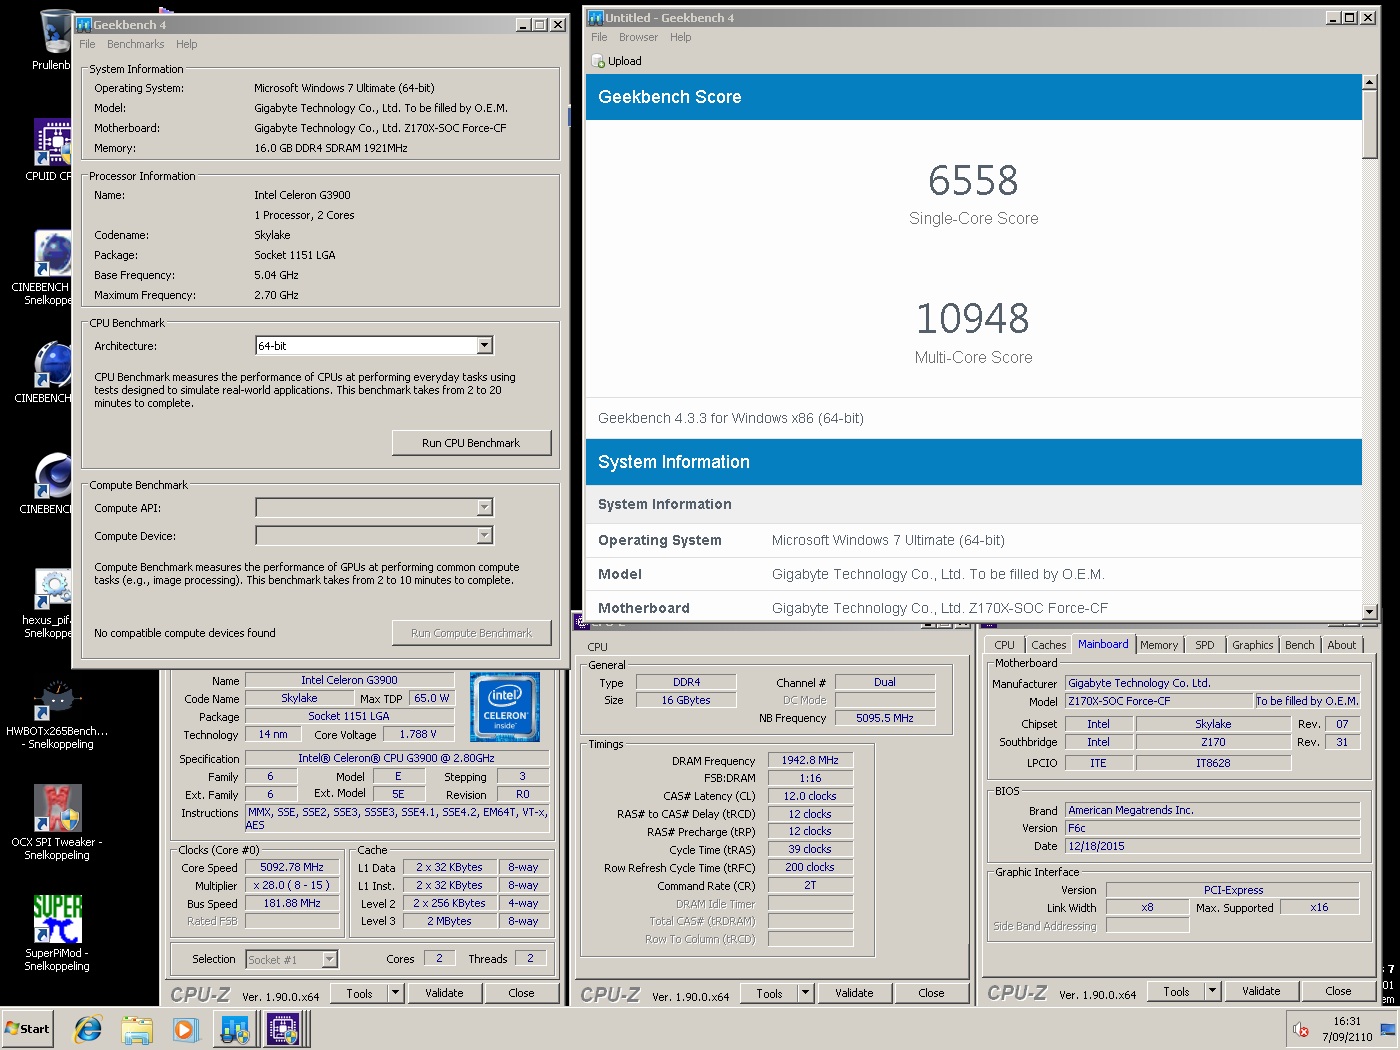Click the Untitled - Geekbench 4 title icon

coord(596,17)
